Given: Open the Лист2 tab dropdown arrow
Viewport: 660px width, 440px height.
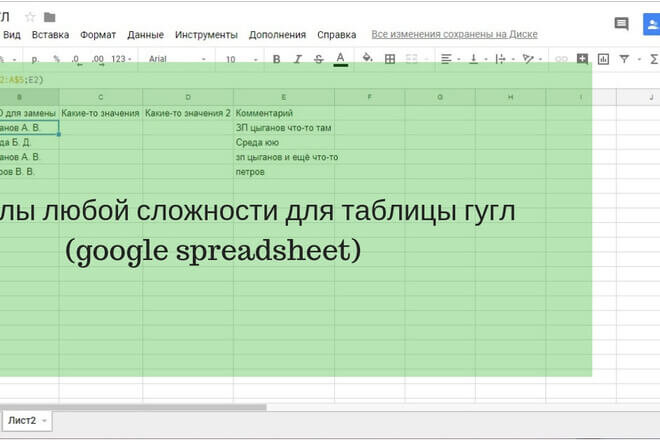Looking at the screenshot, I should pyautogui.click(x=44, y=421).
